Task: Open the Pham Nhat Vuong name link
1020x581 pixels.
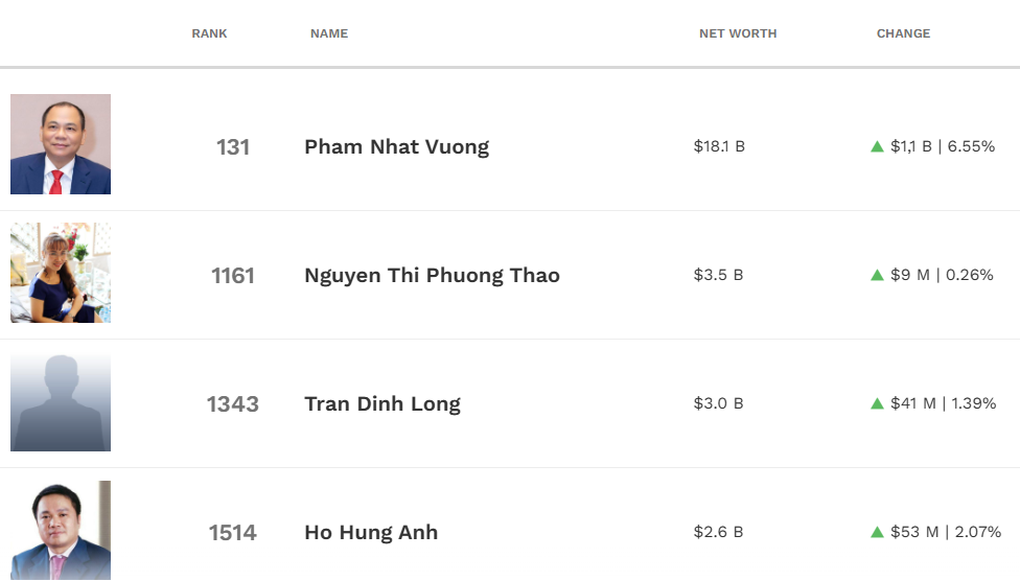Action: point(397,147)
